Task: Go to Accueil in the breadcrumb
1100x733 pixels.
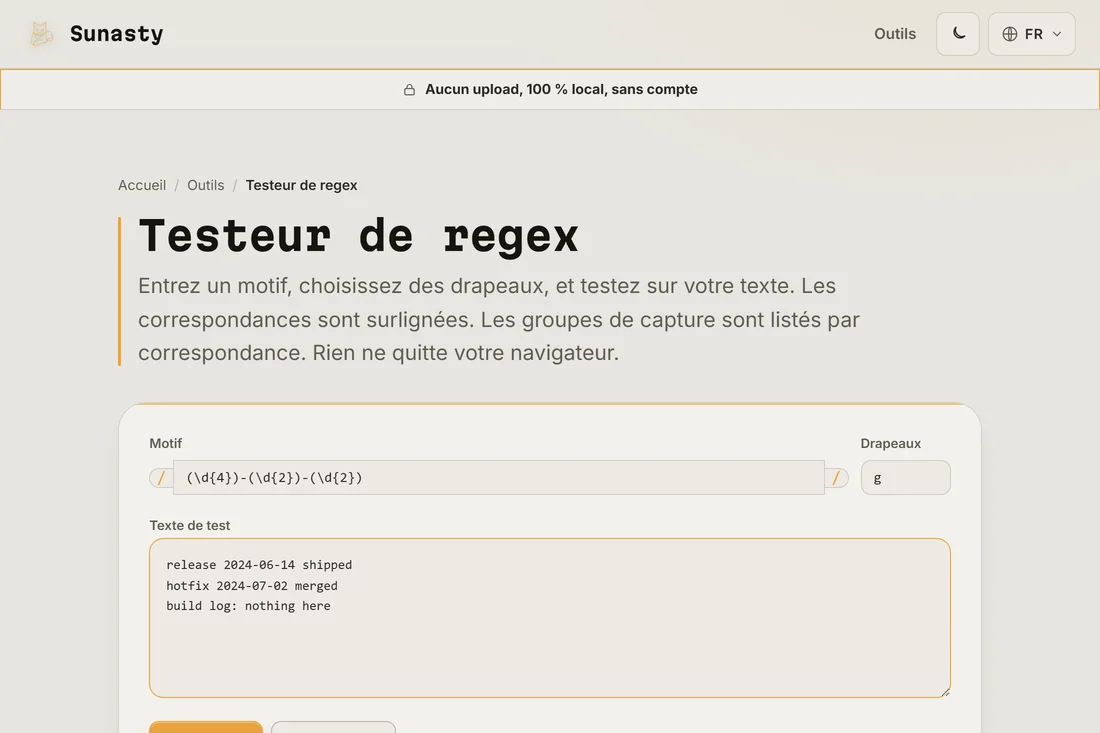Action: [142, 185]
